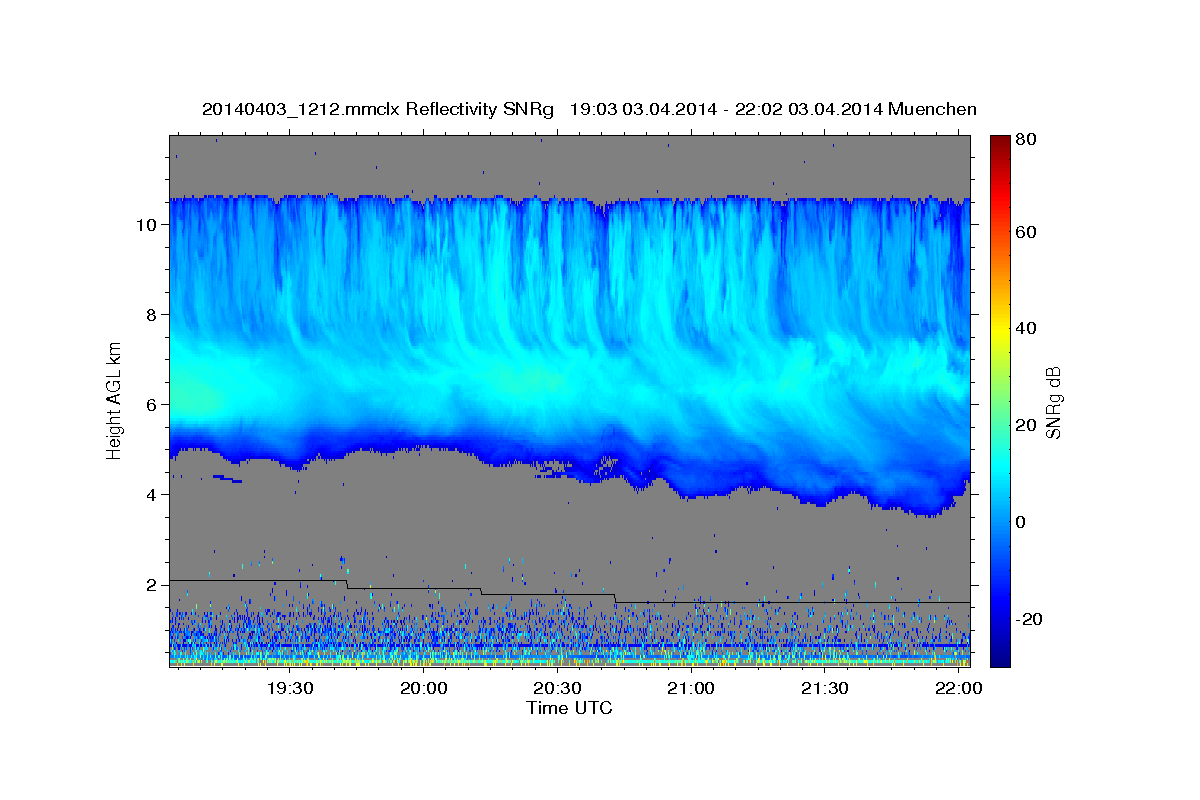
Task: Click the 21:00 time tick label
Action: tap(691, 688)
